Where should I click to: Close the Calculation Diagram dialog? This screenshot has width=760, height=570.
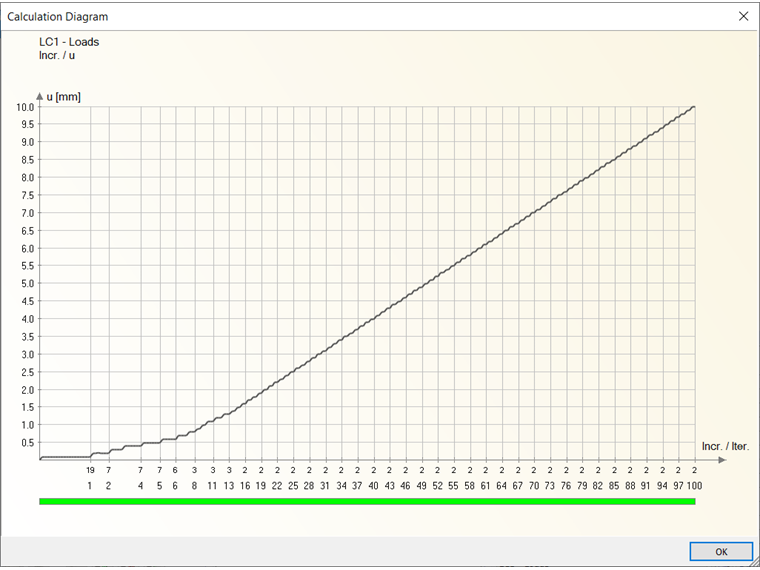click(x=744, y=16)
